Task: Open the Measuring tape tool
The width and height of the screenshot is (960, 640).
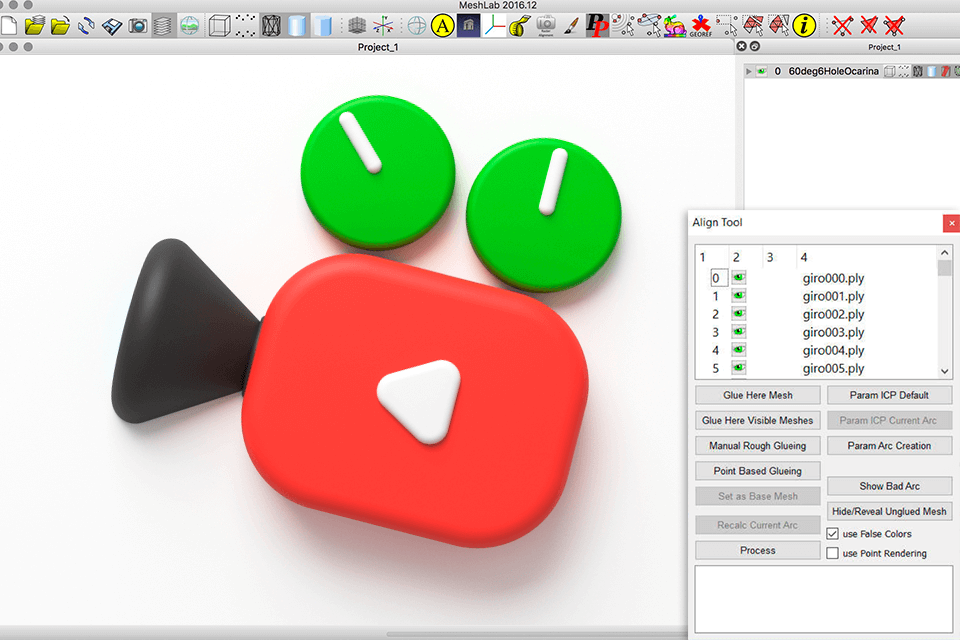Action: coord(518,26)
